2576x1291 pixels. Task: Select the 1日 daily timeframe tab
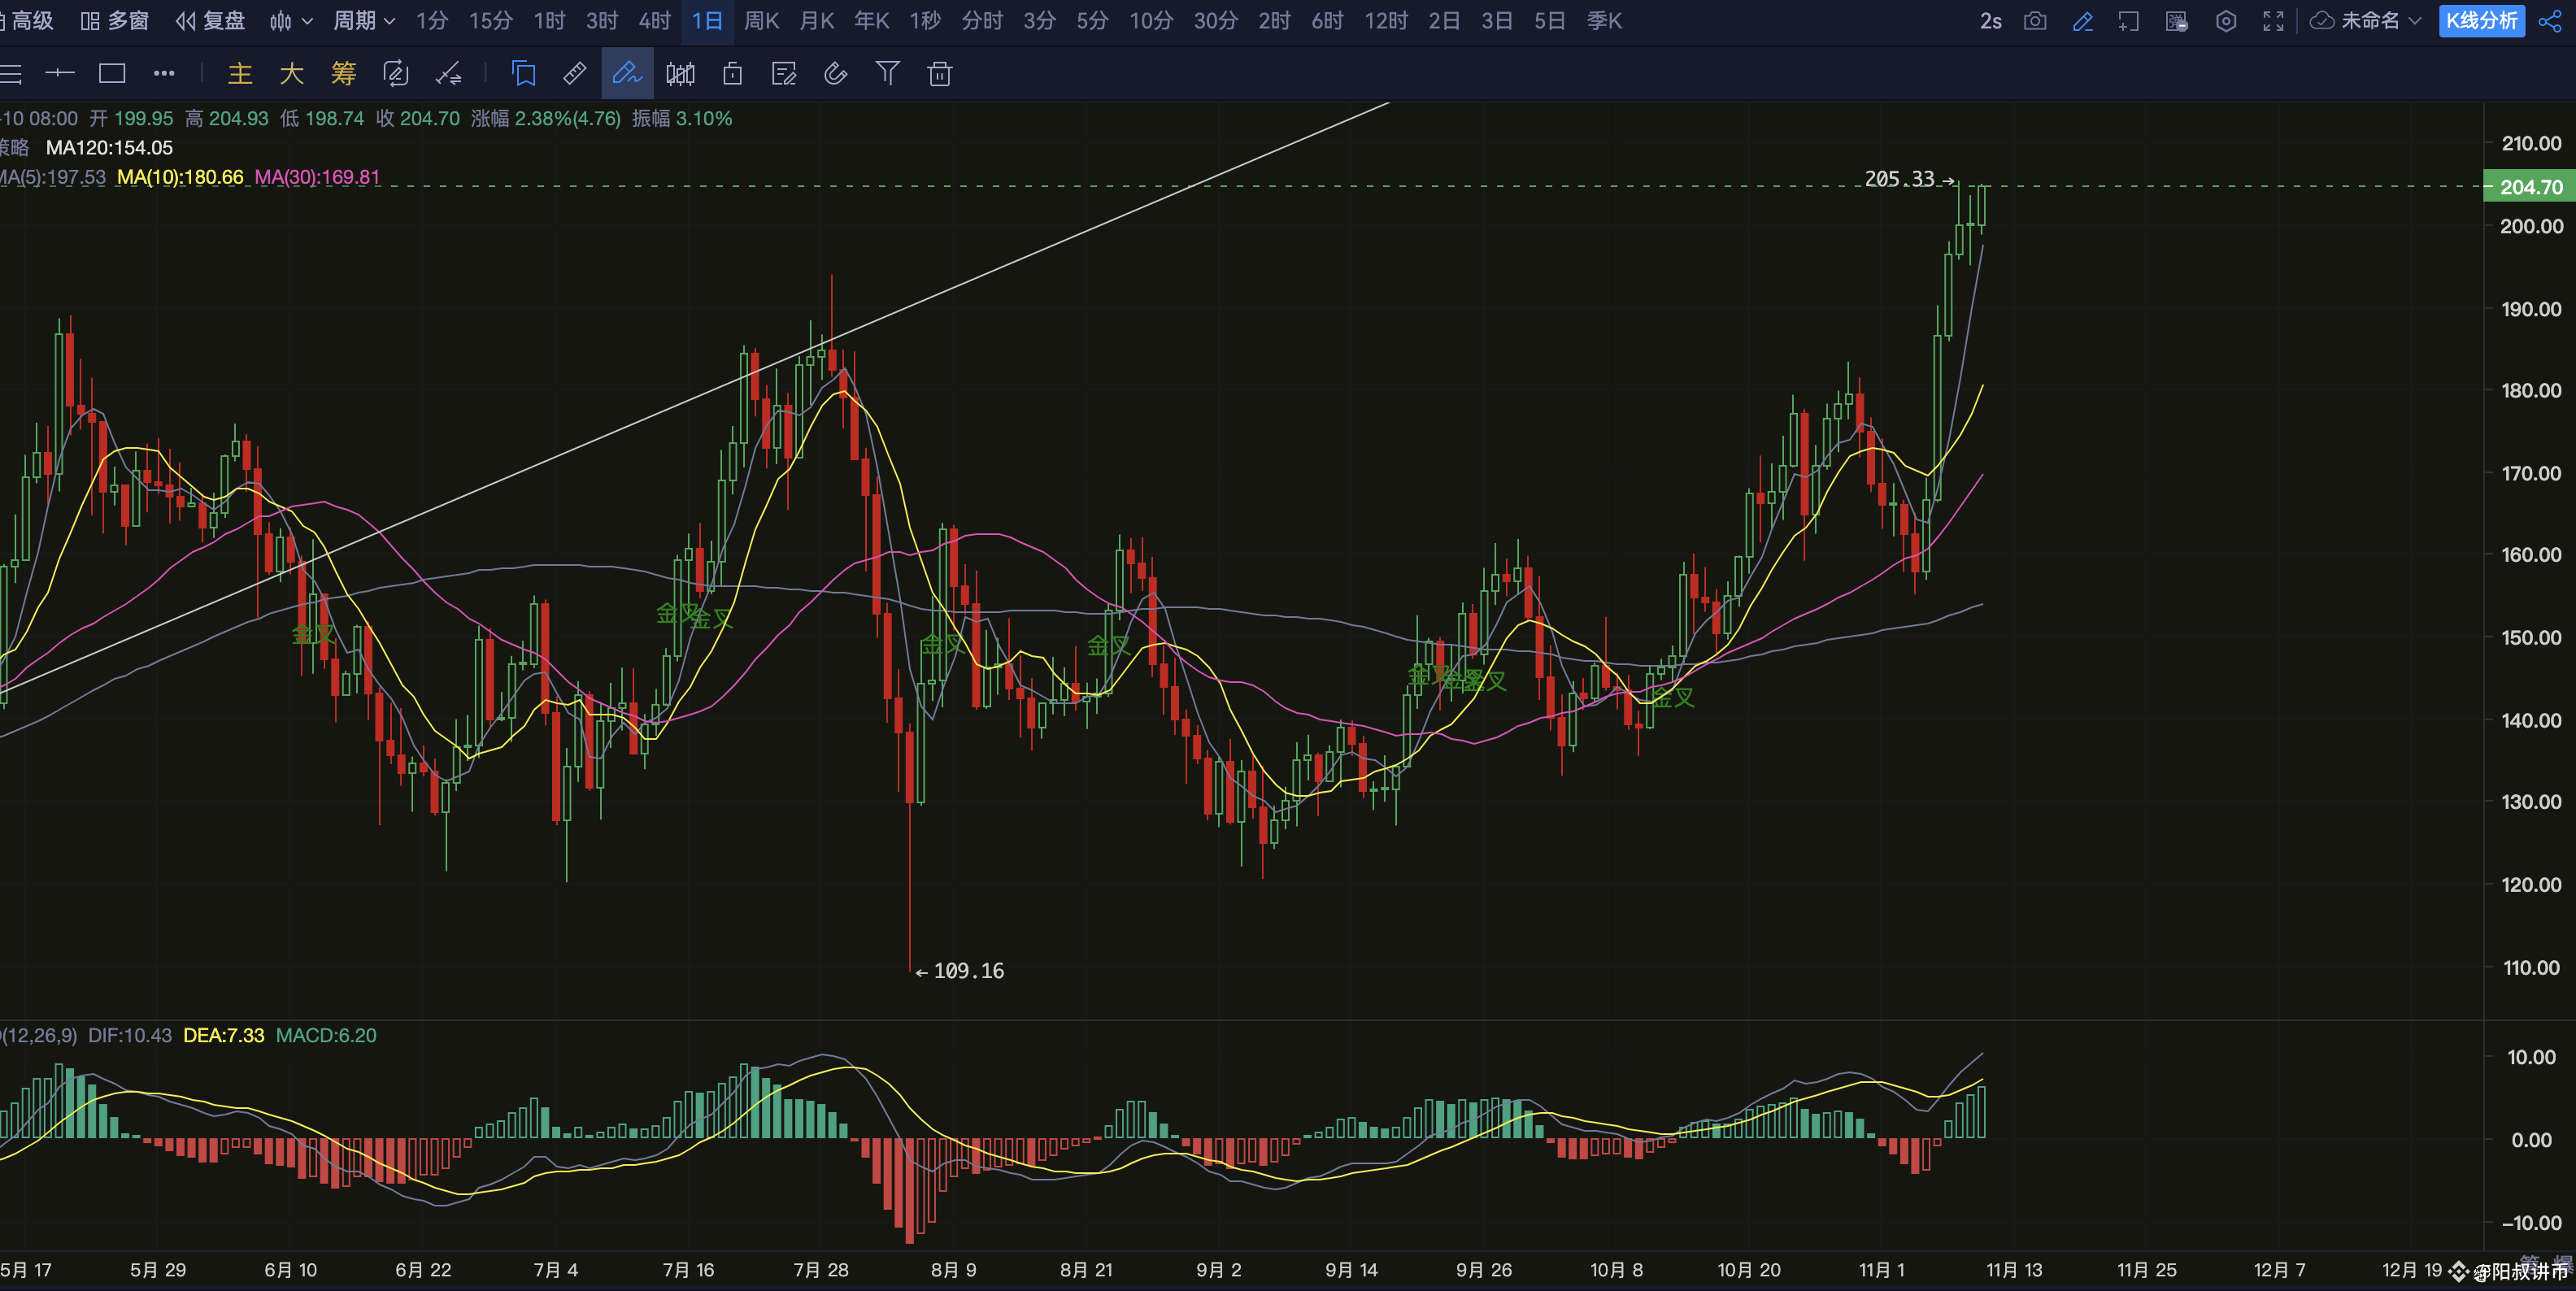(x=707, y=21)
